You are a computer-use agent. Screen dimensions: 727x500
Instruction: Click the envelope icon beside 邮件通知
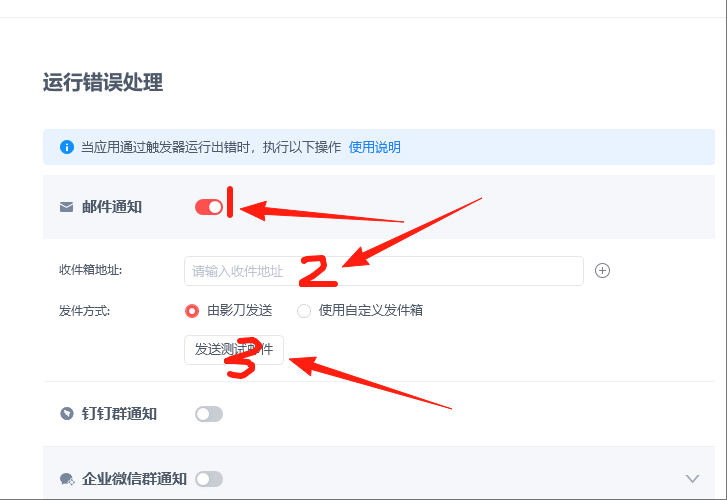tap(66, 207)
